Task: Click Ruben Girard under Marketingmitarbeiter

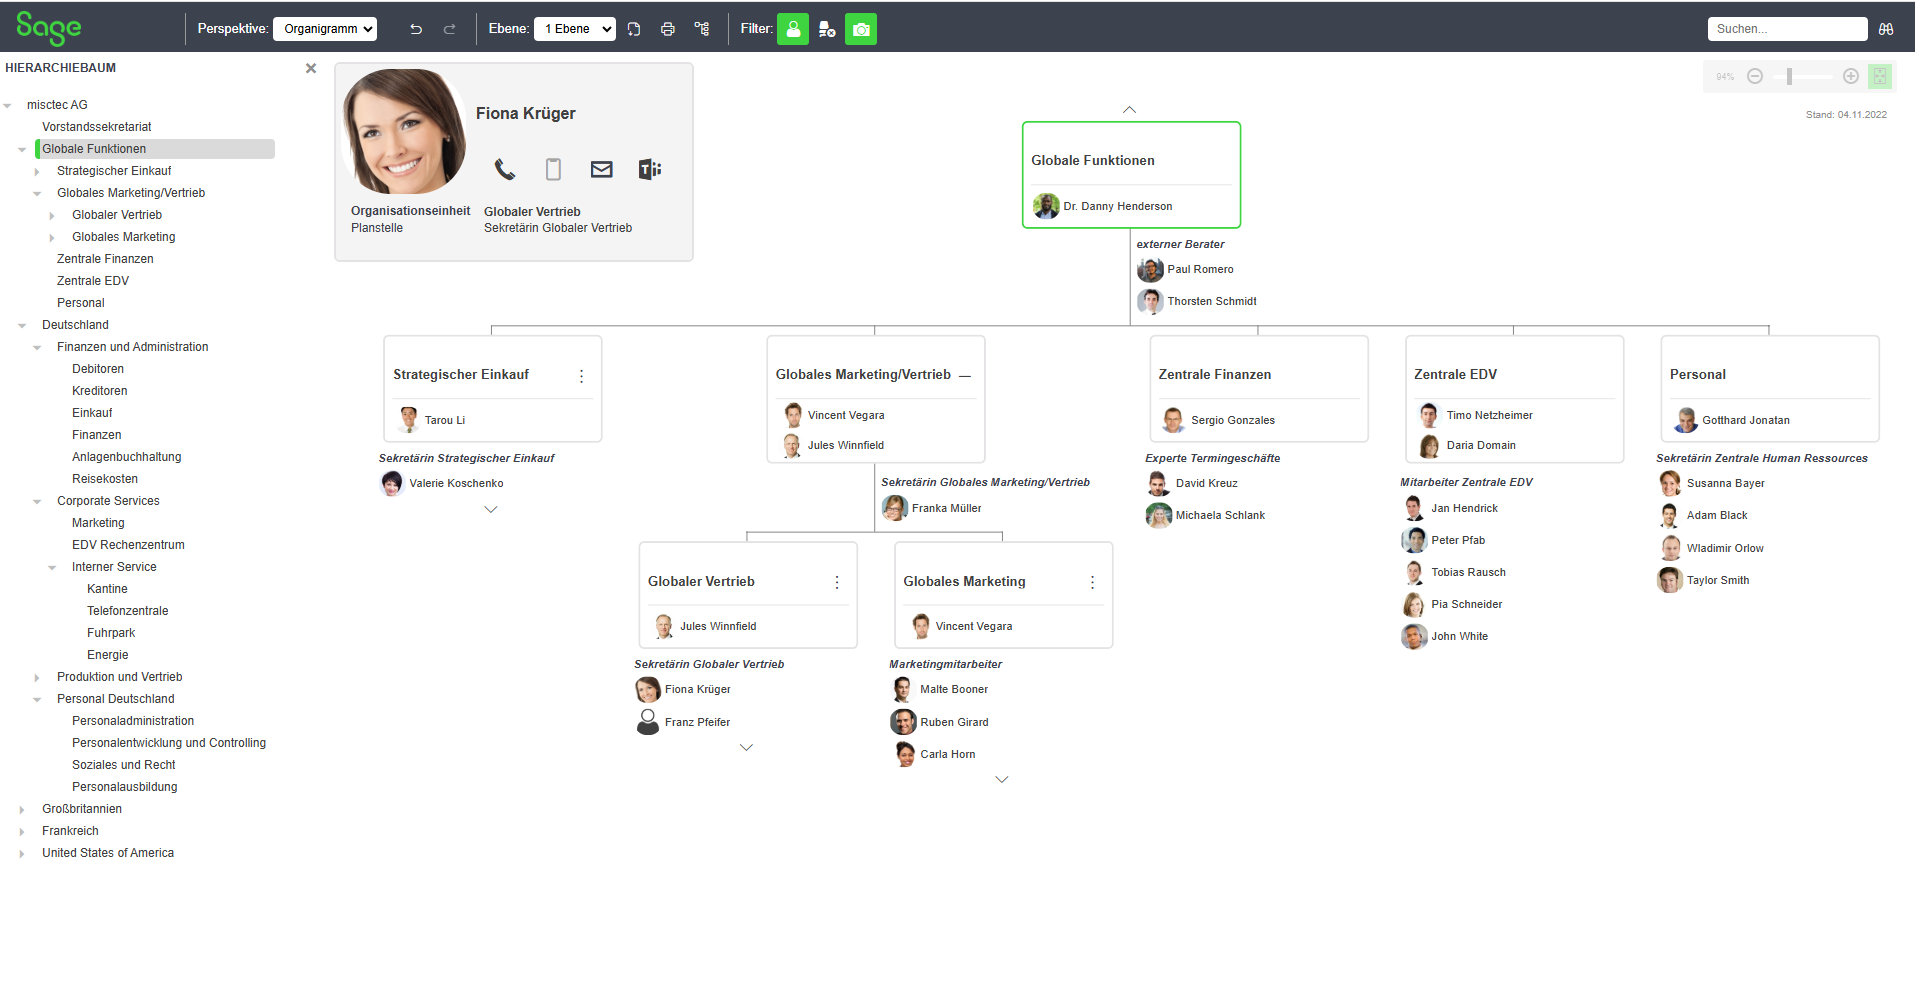Action: click(954, 722)
